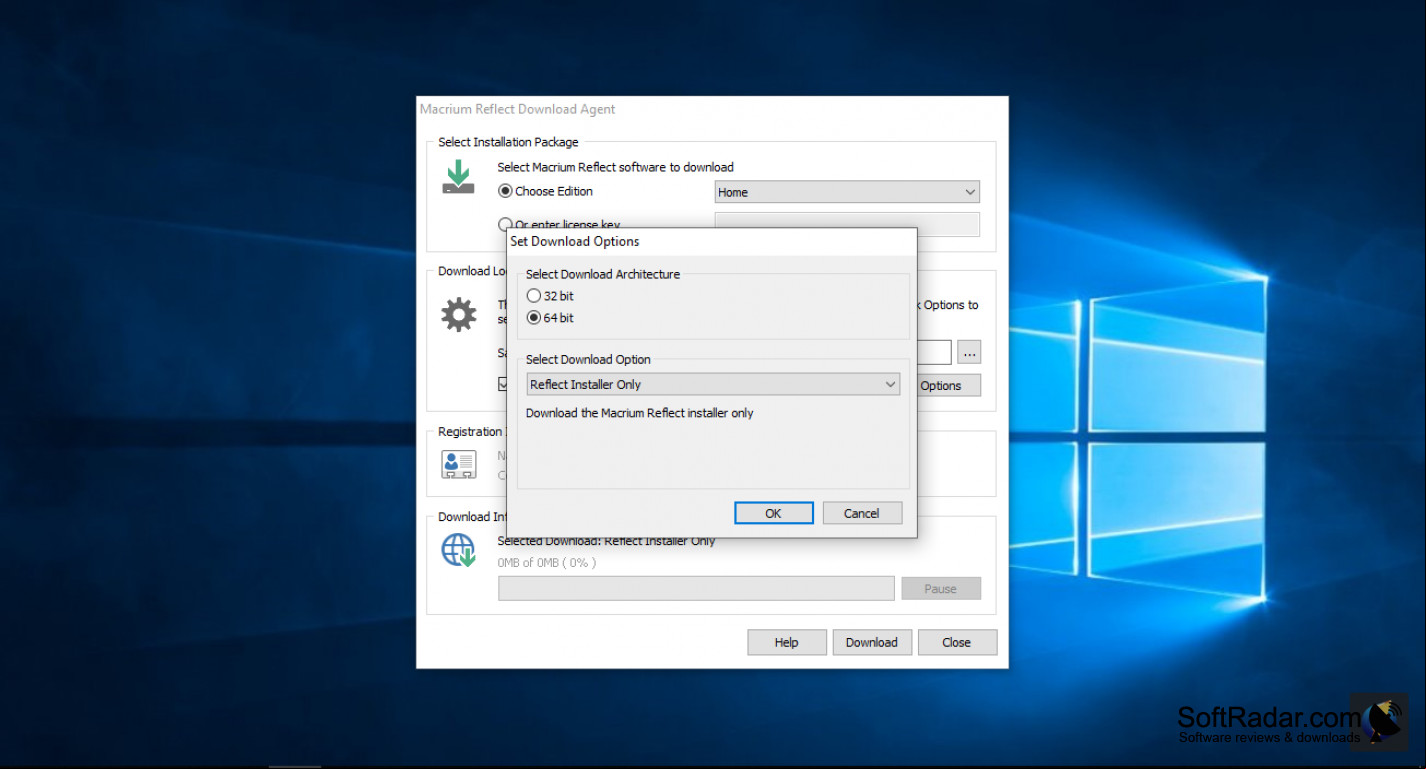Image resolution: width=1426 pixels, height=769 pixels.
Task: Select the 32 bit architecture radio button
Action: [534, 296]
